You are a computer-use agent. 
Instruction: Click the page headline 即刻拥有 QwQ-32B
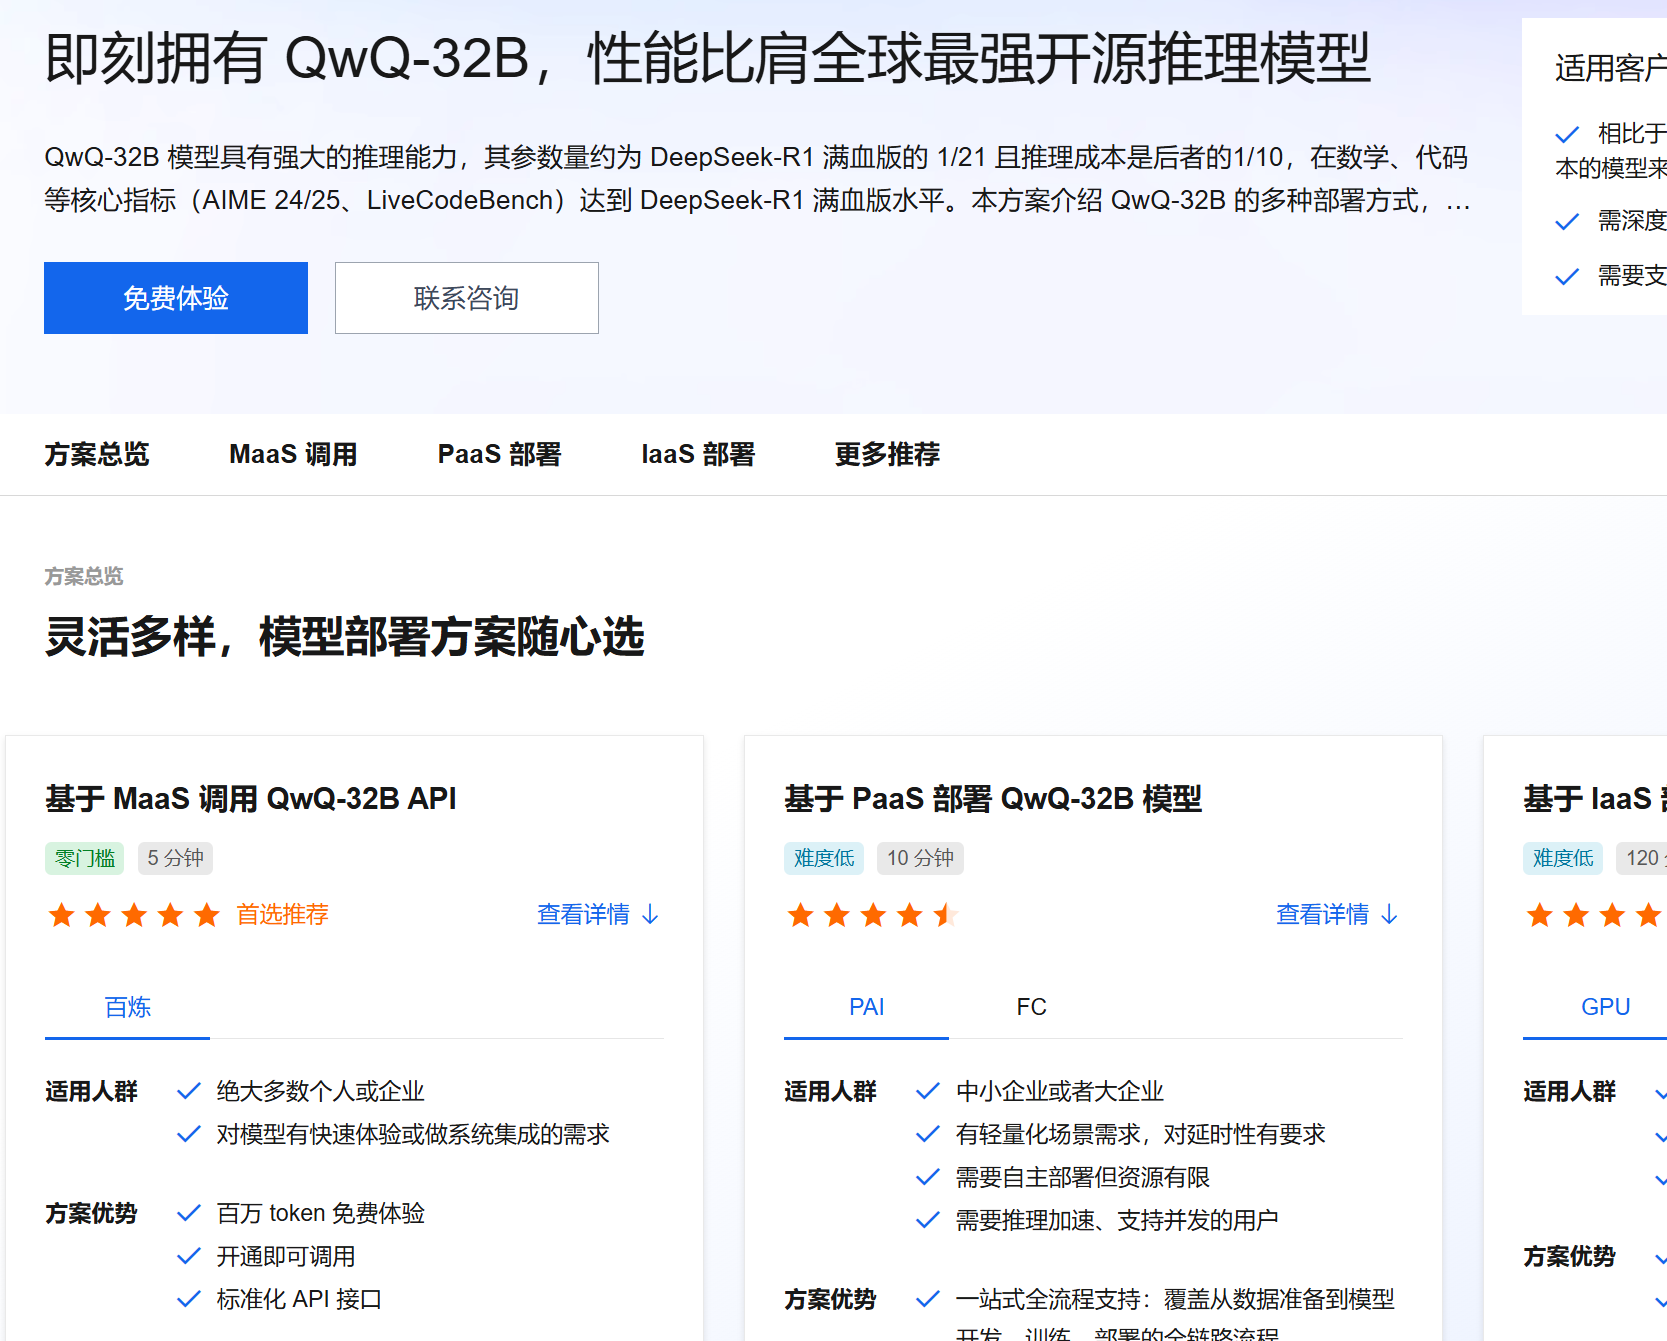(x=708, y=58)
